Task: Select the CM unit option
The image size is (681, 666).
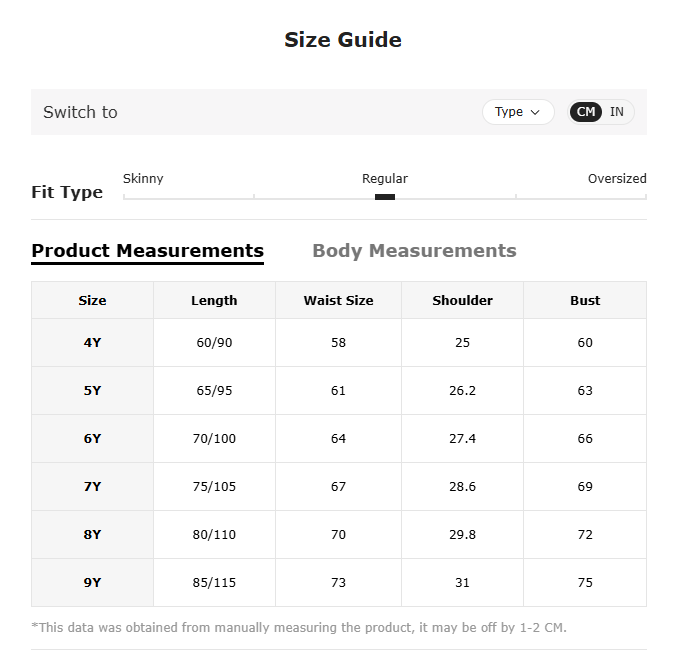Action: click(585, 112)
